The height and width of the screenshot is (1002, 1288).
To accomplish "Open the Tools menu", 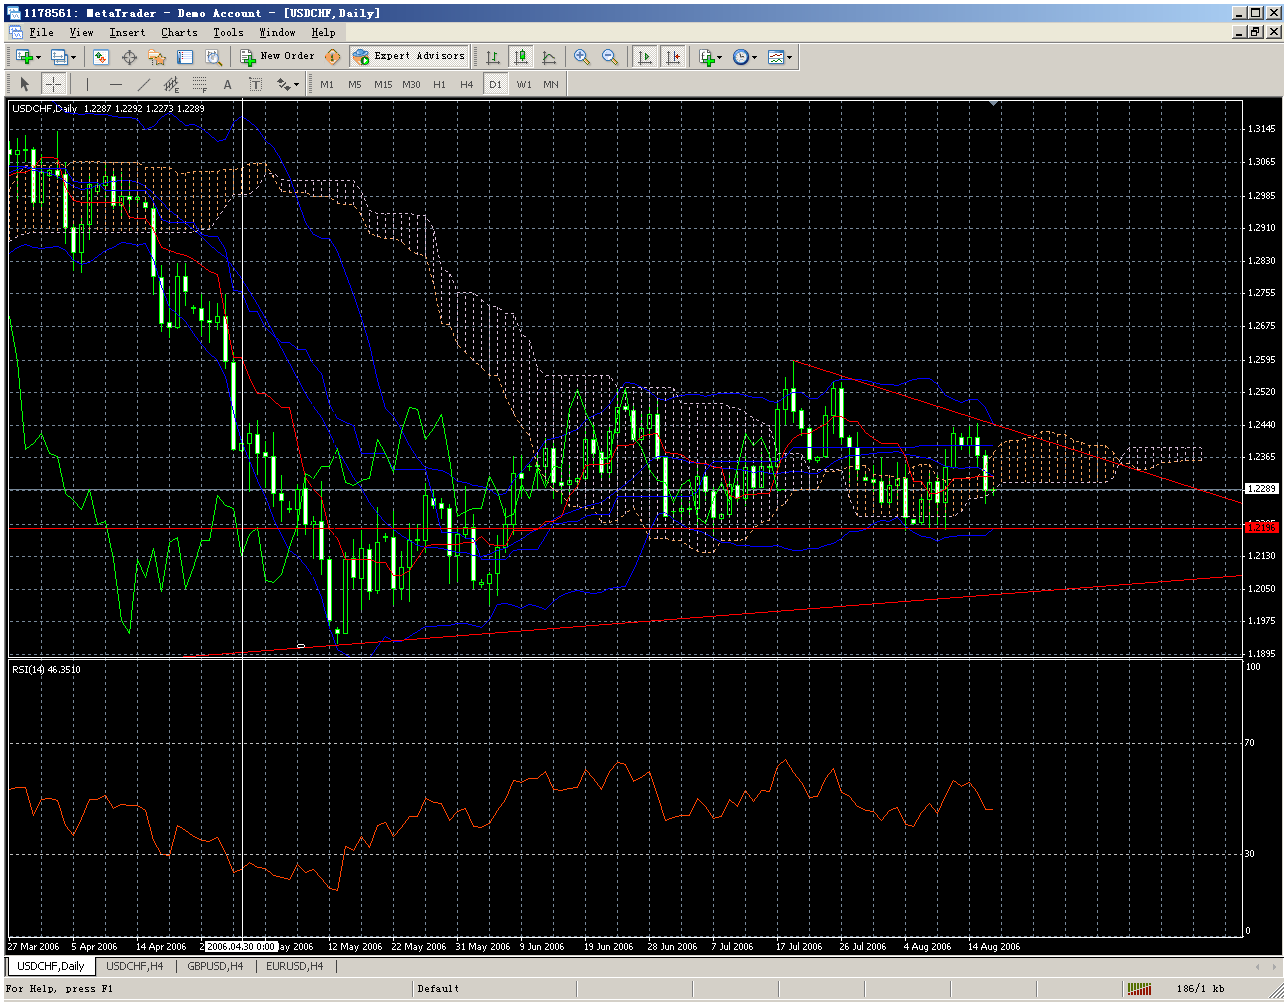I will tap(228, 33).
